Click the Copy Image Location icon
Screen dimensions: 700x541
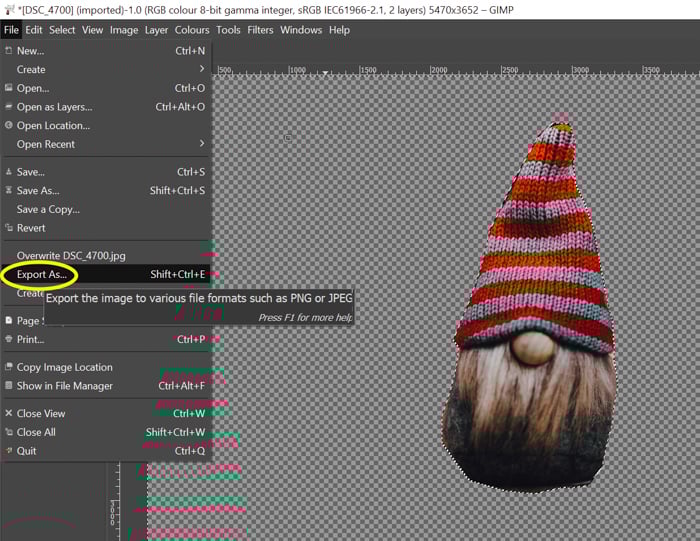coord(8,366)
